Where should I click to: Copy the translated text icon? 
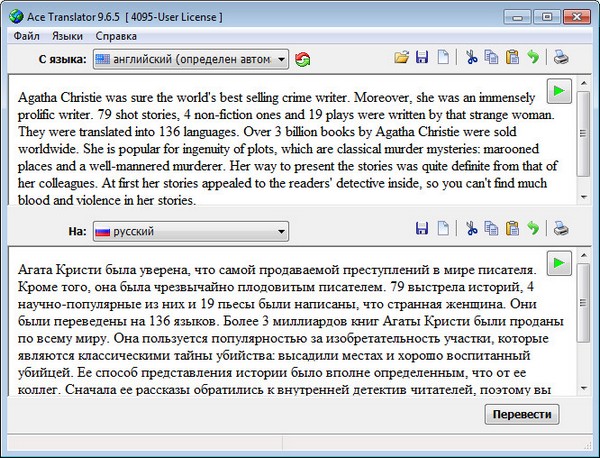pyautogui.click(x=491, y=230)
